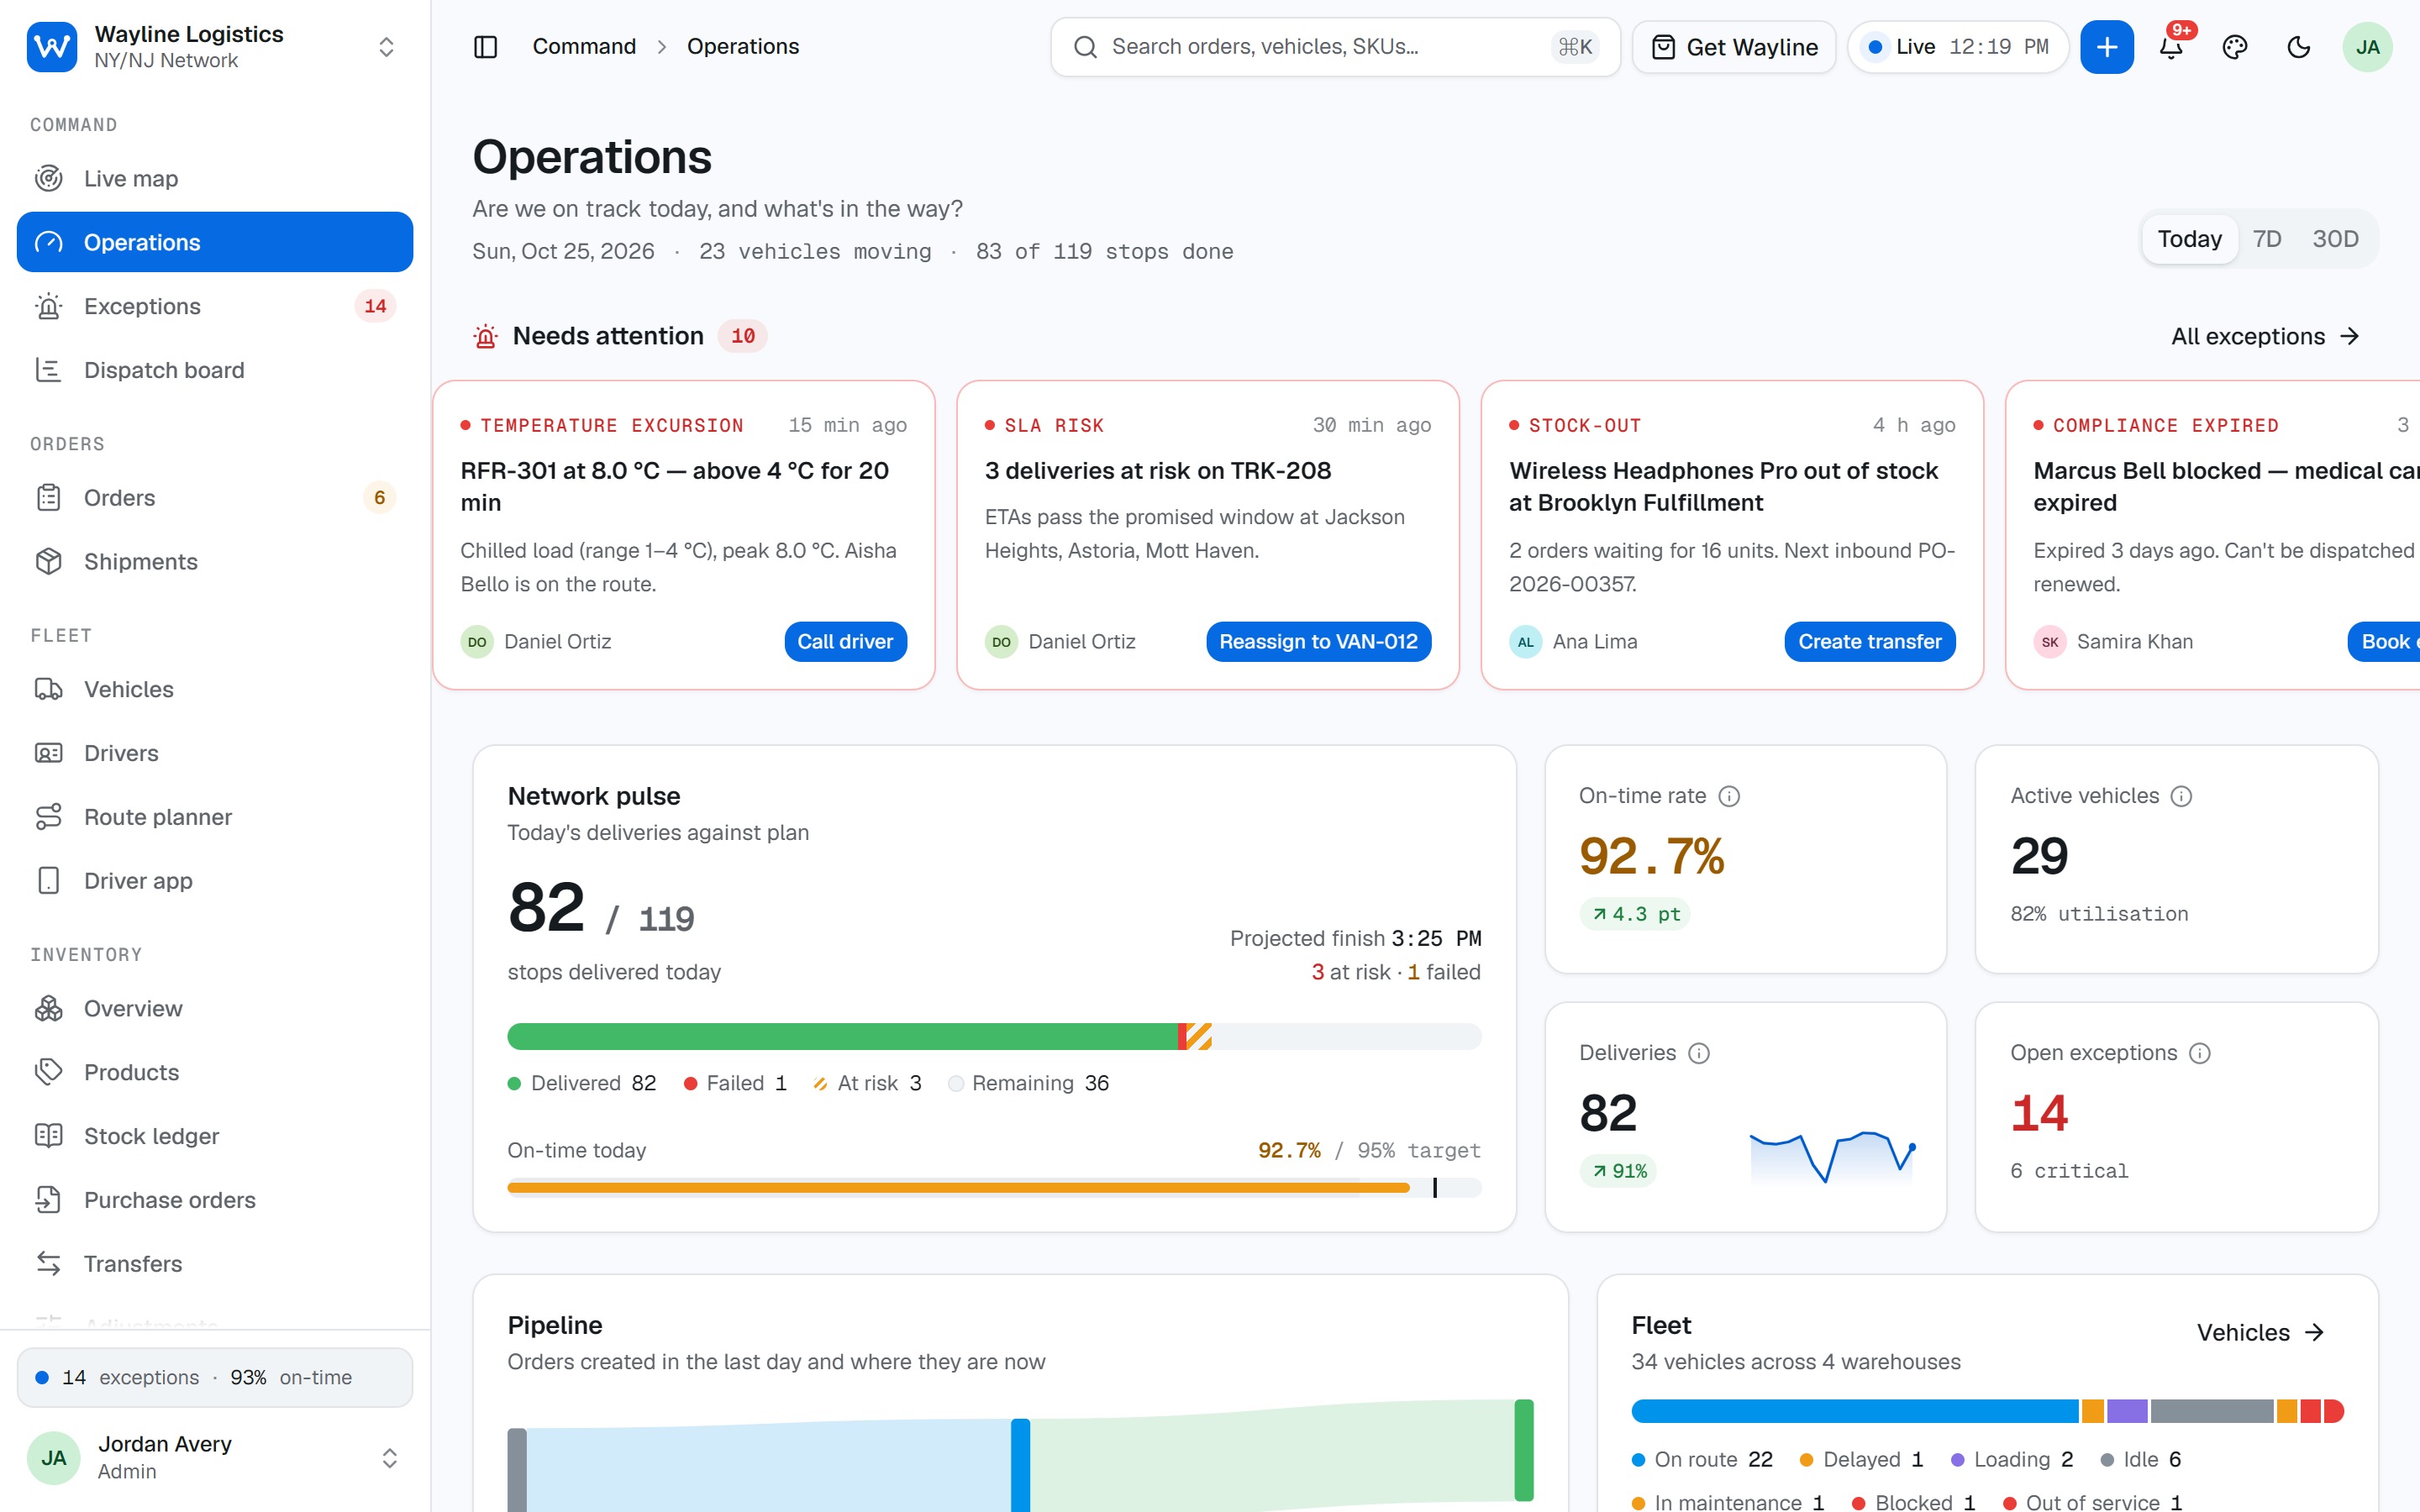Open Vehicles link in the Fleet card
The image size is (2420, 1512).
[x=2260, y=1333]
